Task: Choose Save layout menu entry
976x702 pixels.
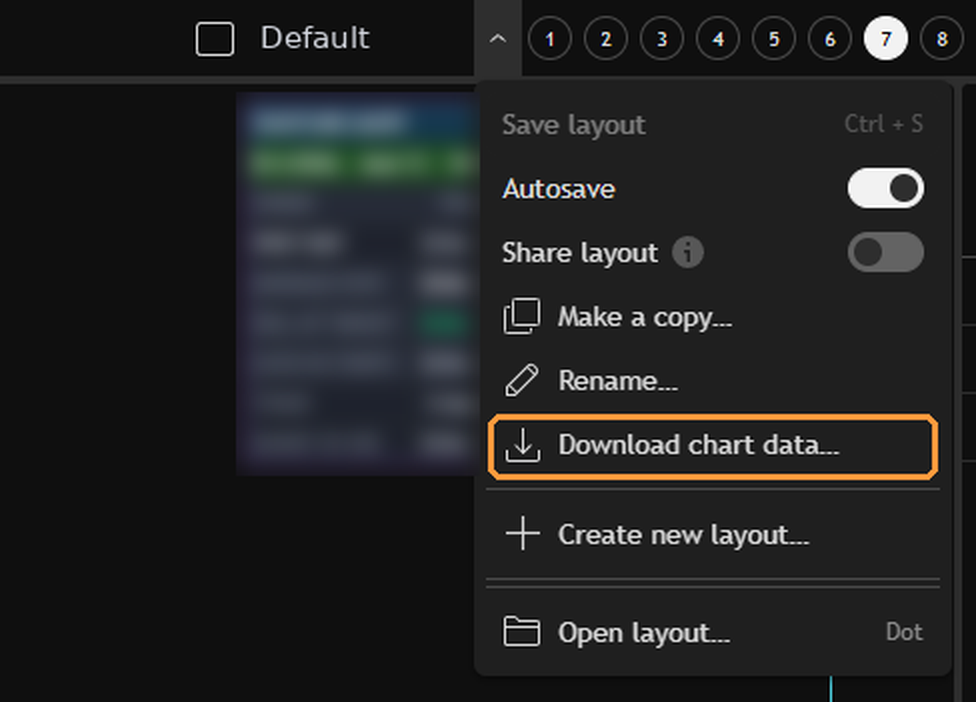Action: pos(713,124)
